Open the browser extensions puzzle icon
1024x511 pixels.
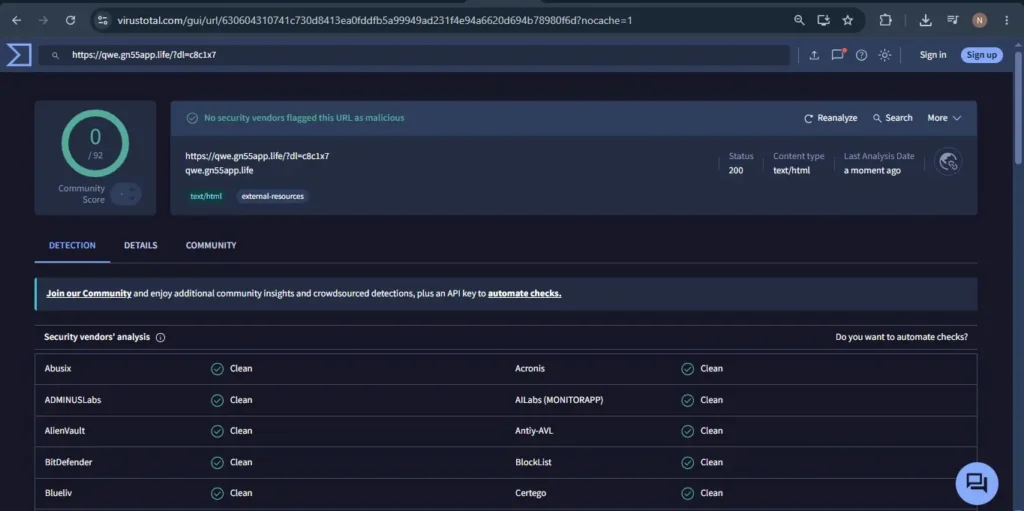(886, 20)
